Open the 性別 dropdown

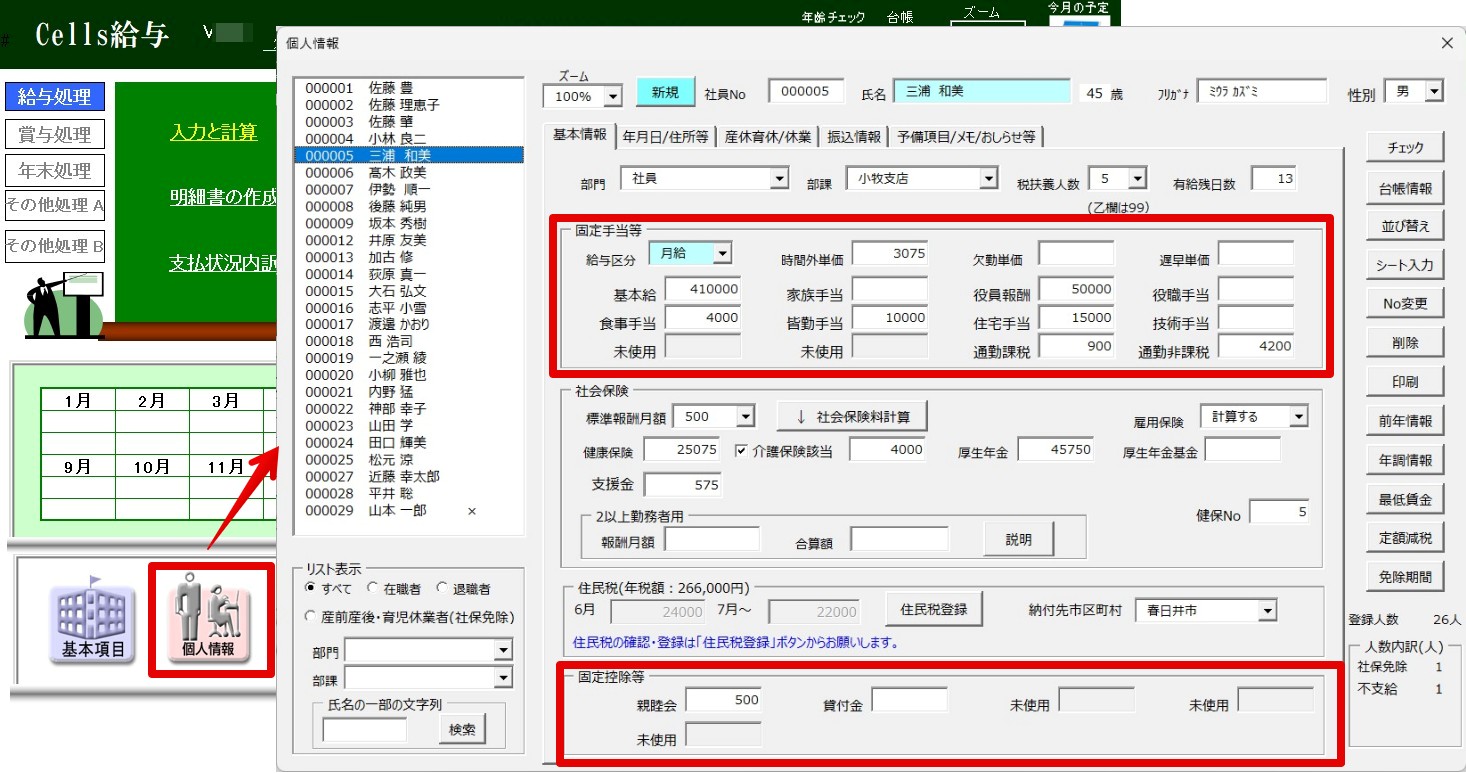point(1434,92)
